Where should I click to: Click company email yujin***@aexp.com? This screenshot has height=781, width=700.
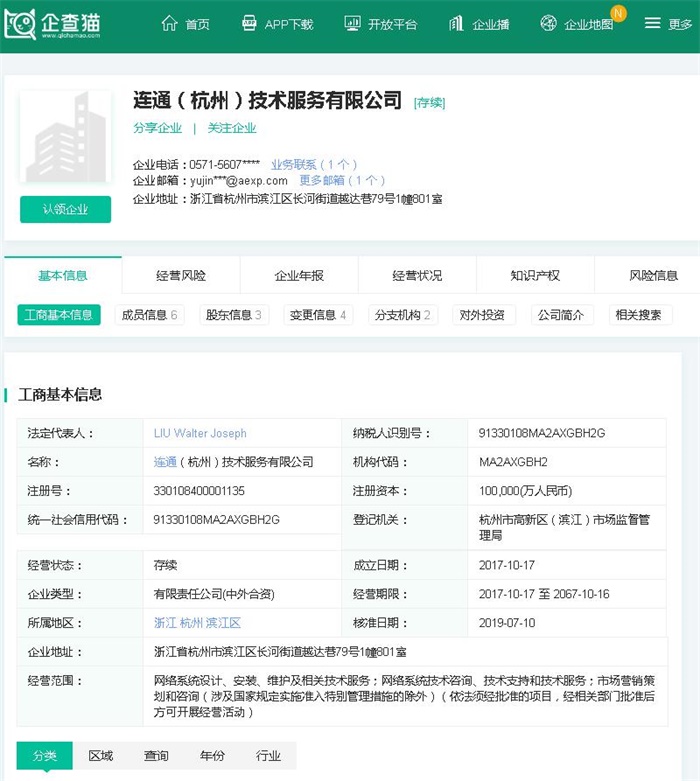[239, 180]
